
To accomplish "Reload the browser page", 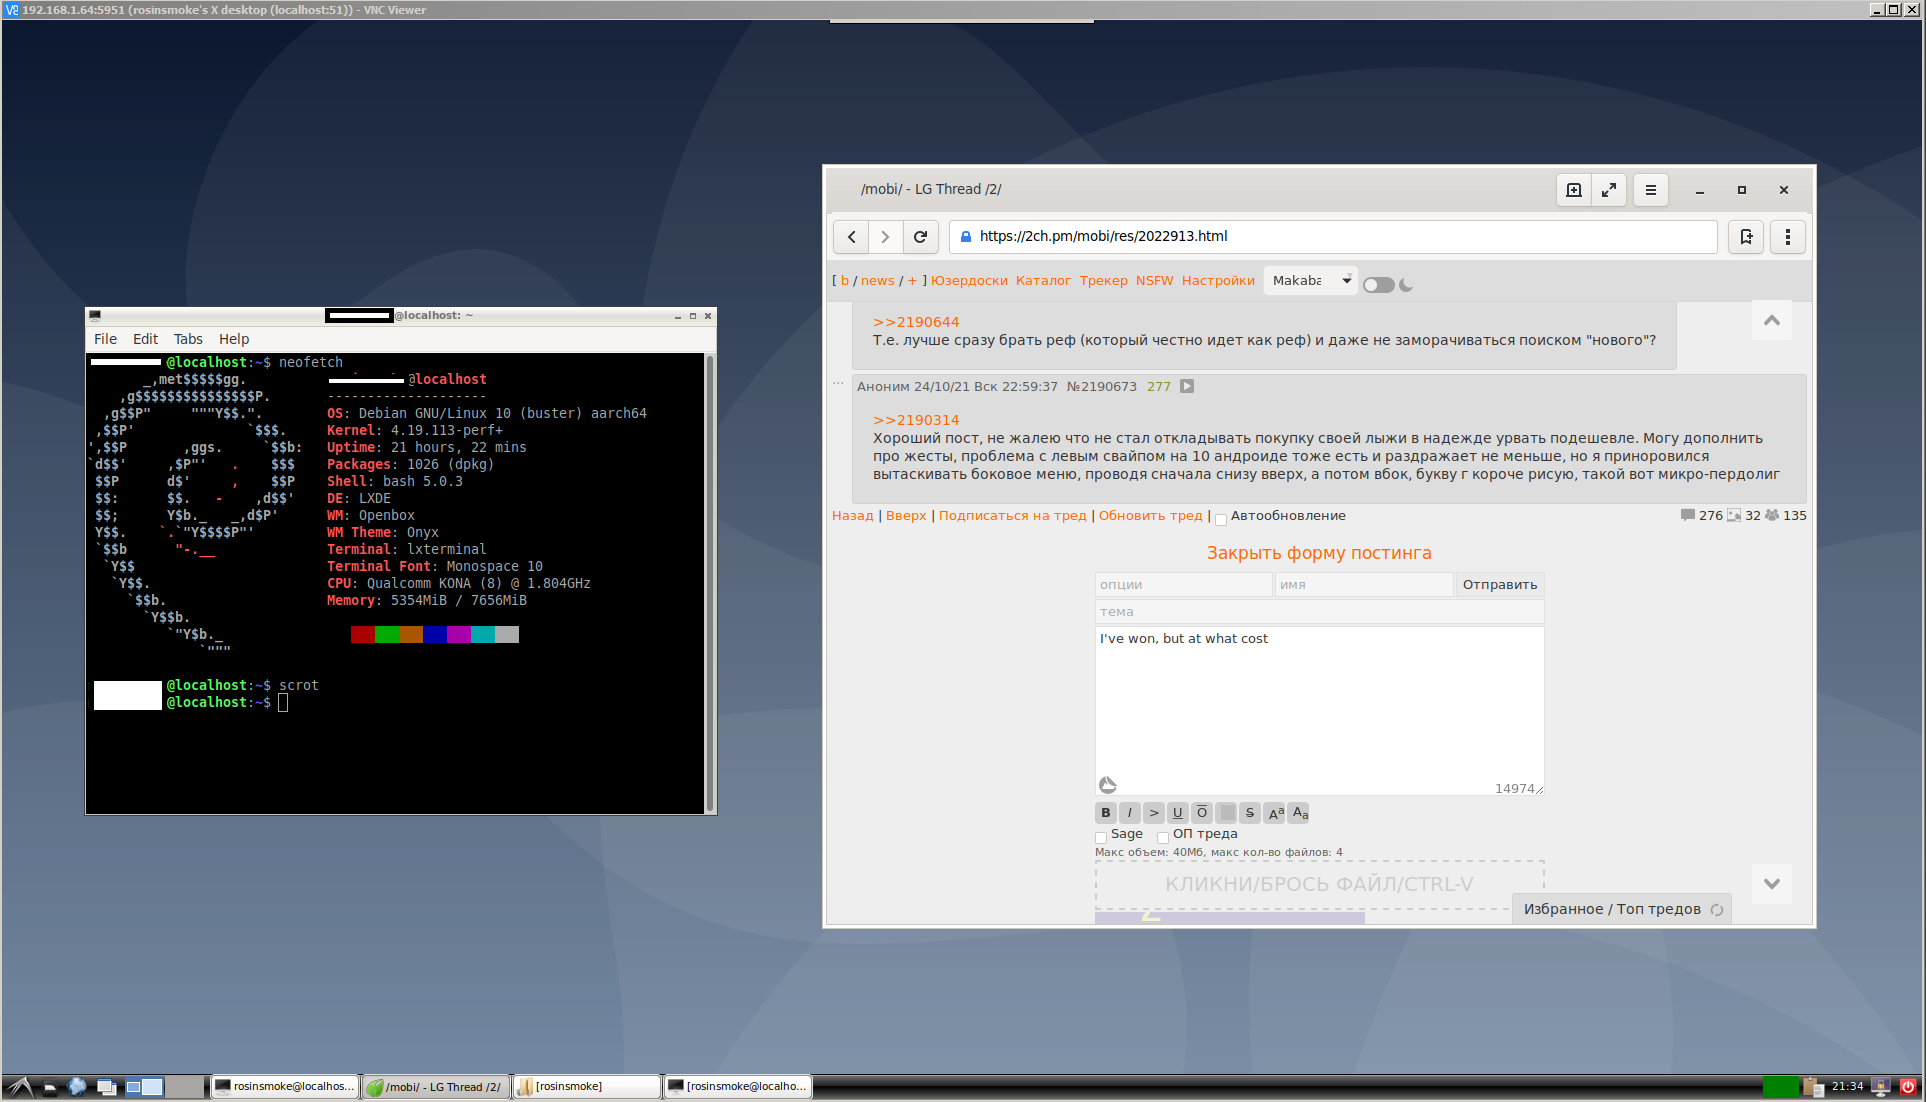I will pos(920,237).
